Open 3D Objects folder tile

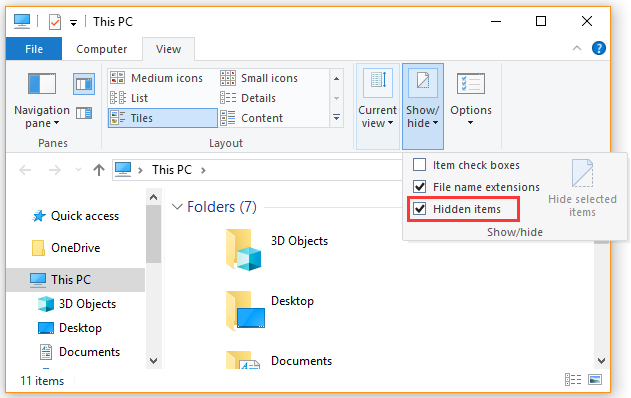(278, 250)
